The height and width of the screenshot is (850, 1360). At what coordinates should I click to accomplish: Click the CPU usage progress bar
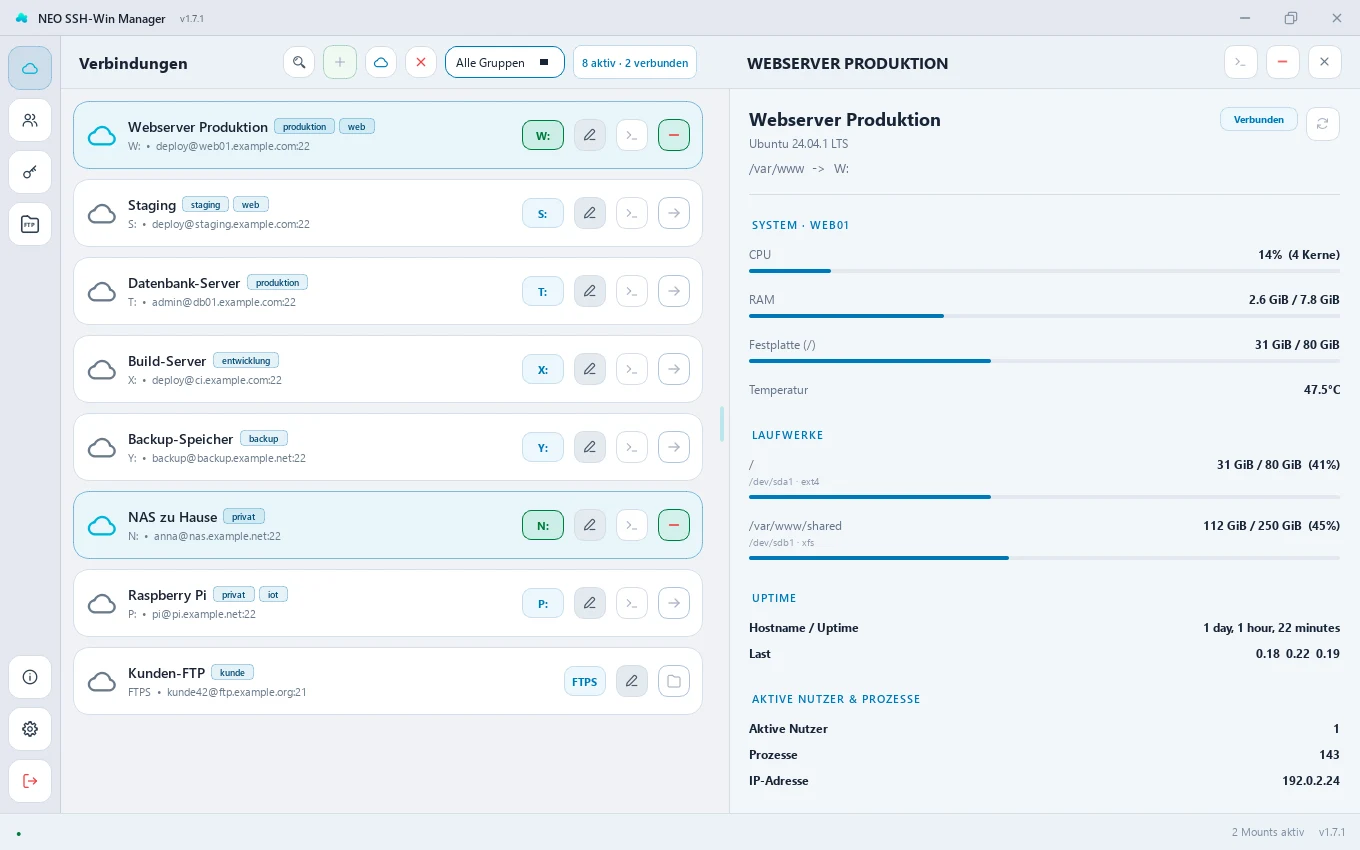(1044, 271)
